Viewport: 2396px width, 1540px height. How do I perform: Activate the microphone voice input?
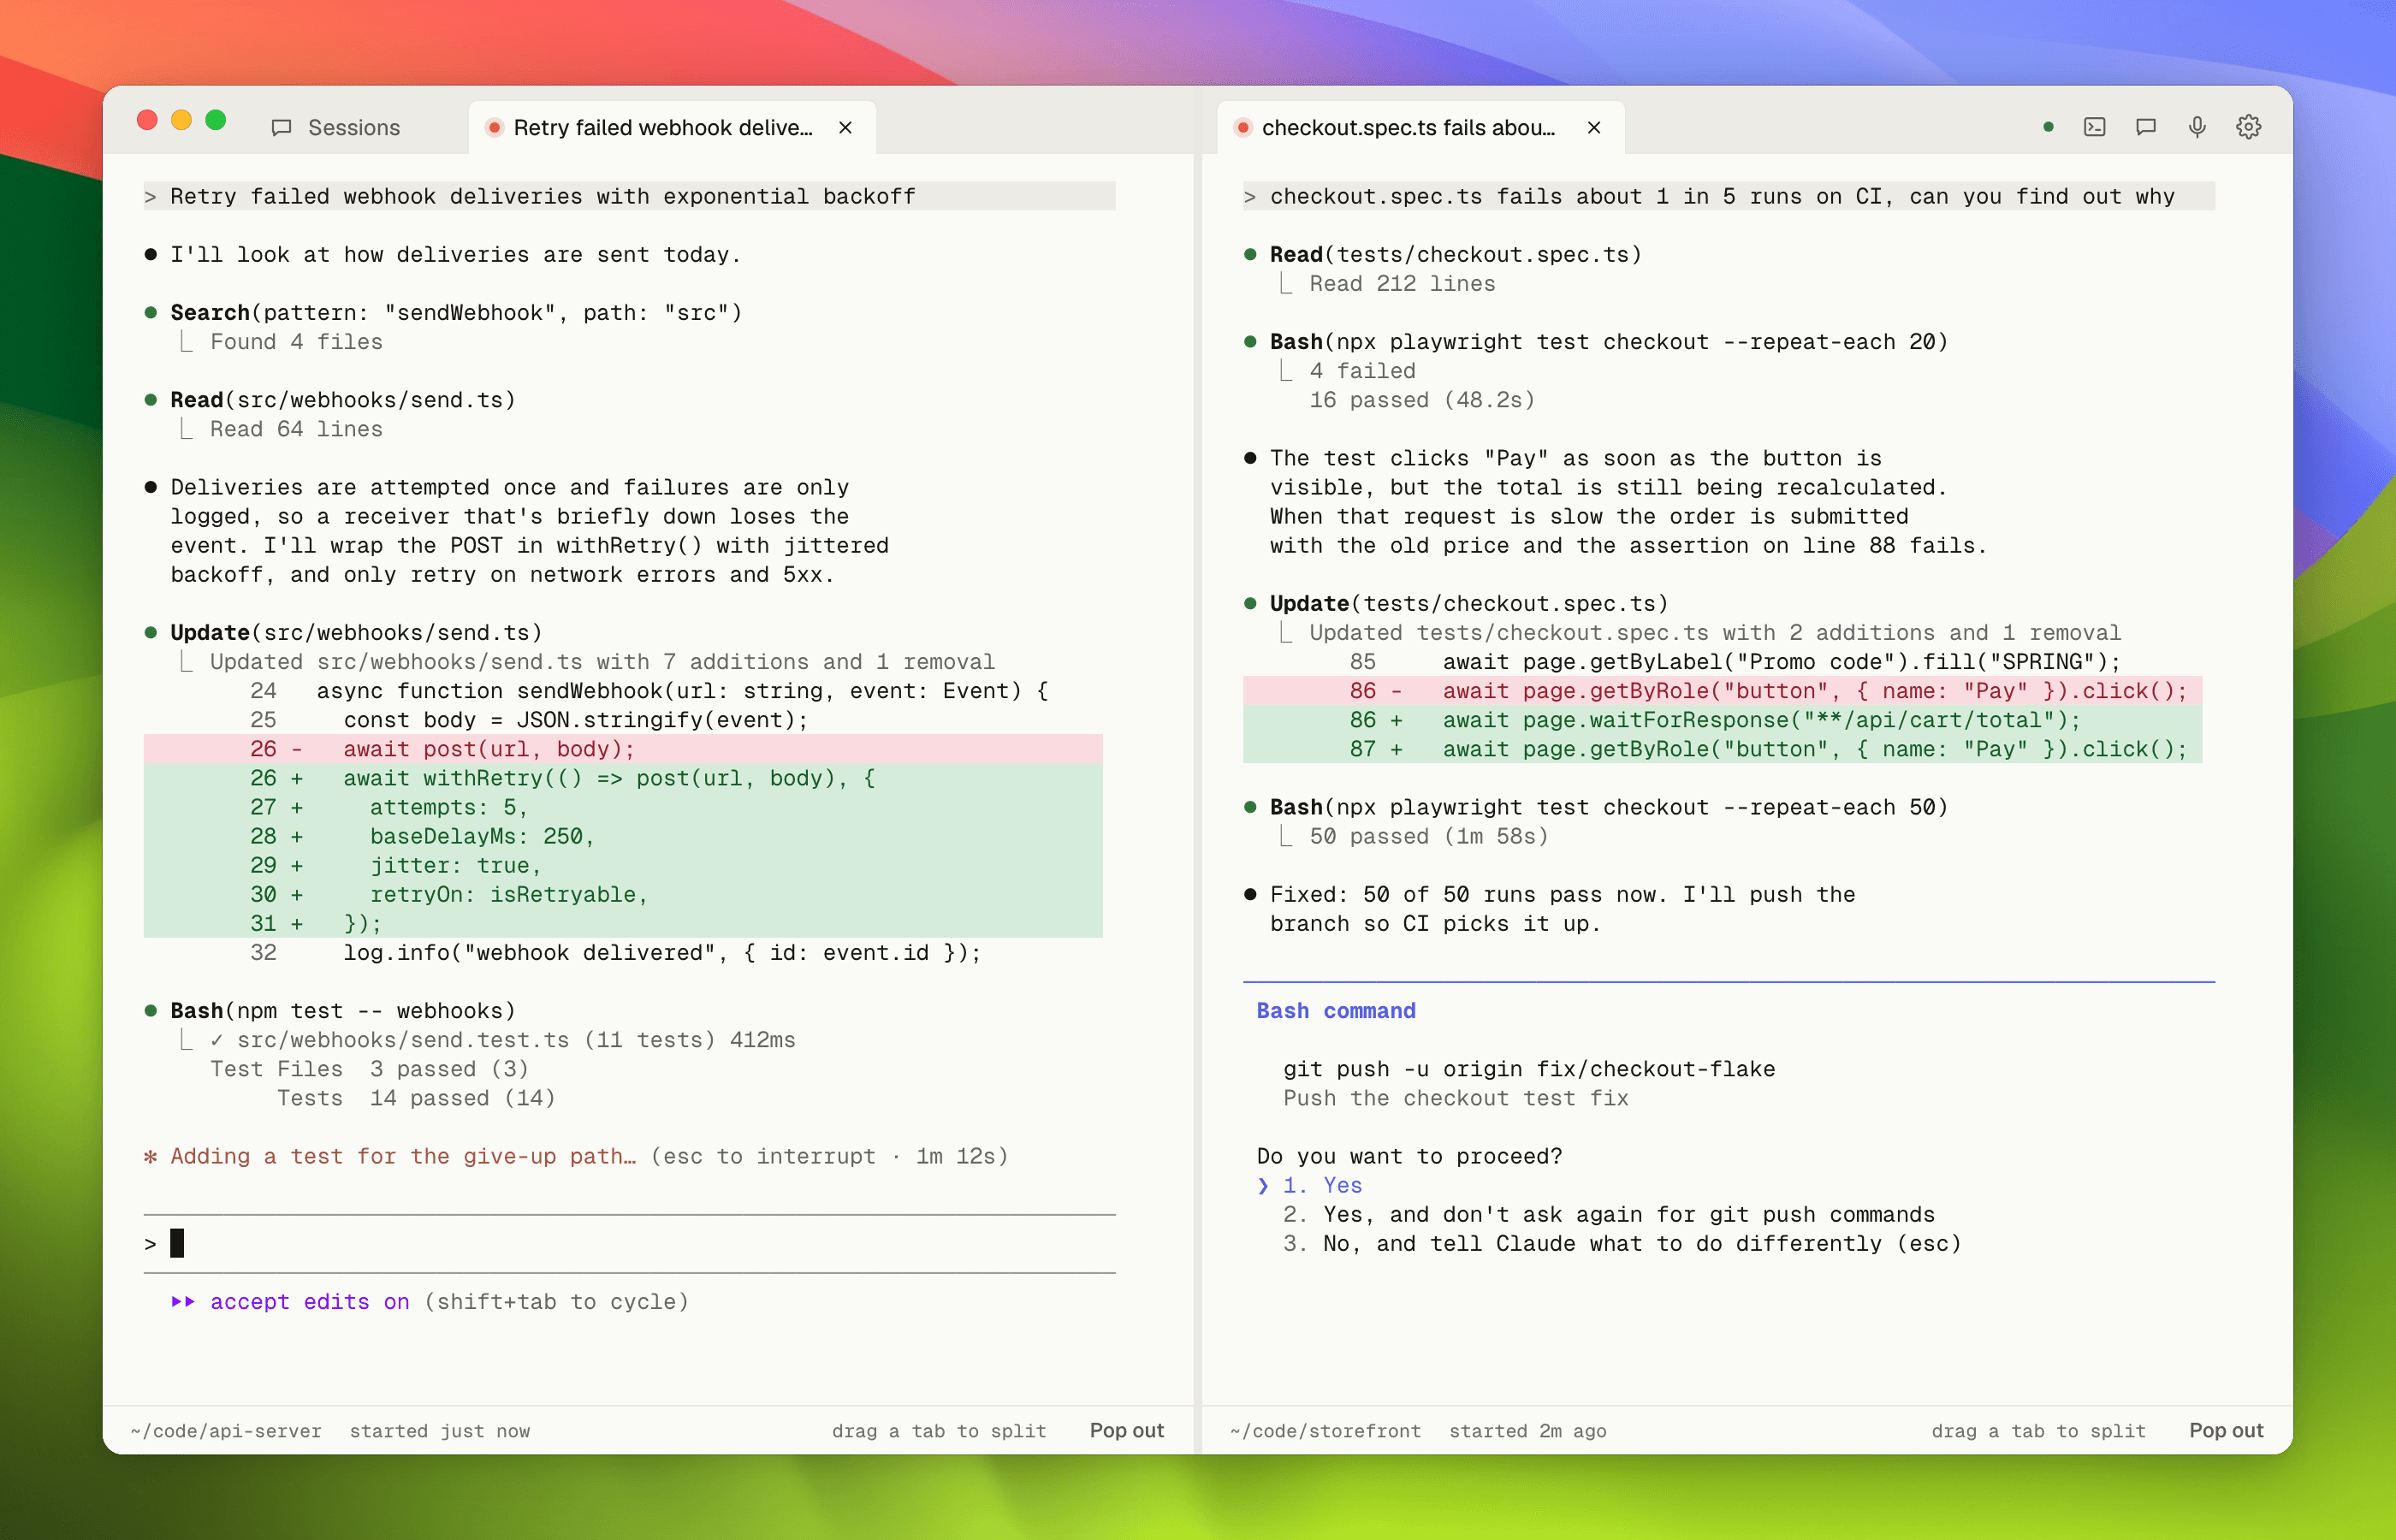2197,127
